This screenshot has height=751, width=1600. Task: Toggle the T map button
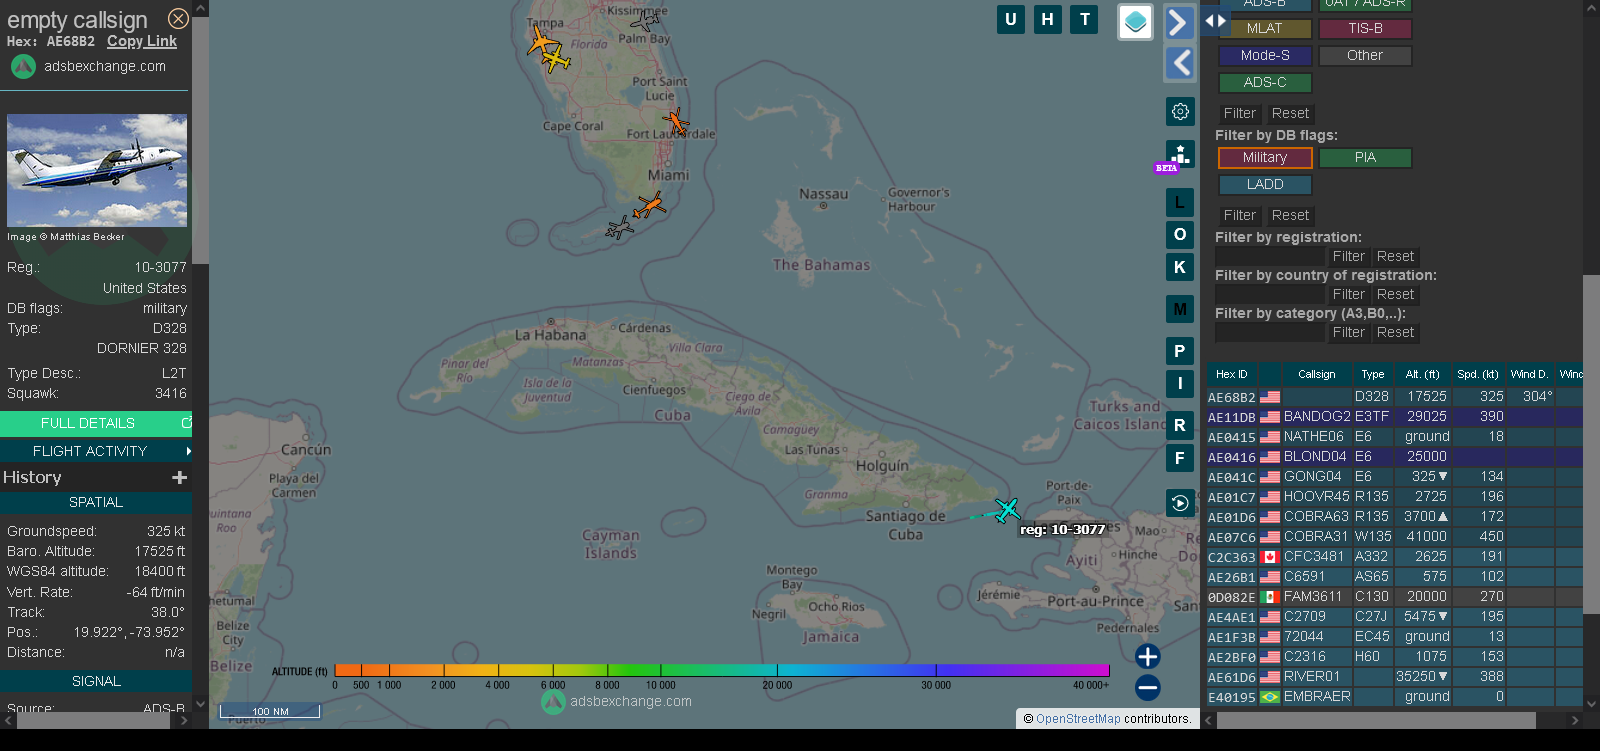pos(1085,19)
